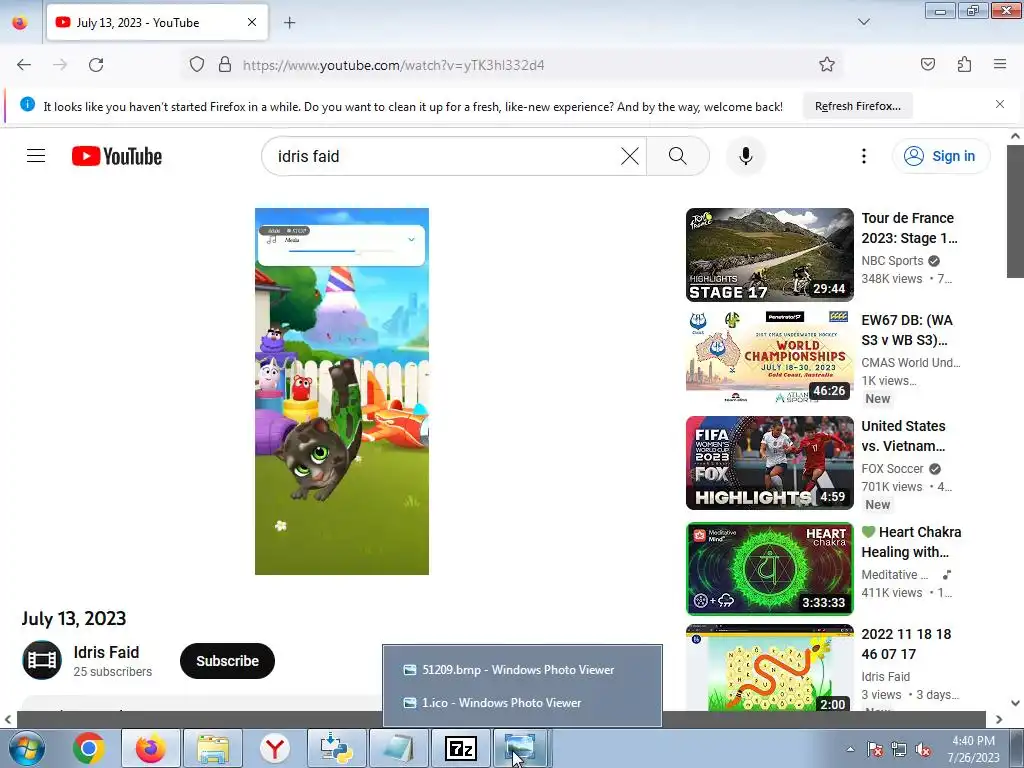1024x768 pixels.
Task: Open World Championships underwater hockey thumbnail
Action: (769, 357)
